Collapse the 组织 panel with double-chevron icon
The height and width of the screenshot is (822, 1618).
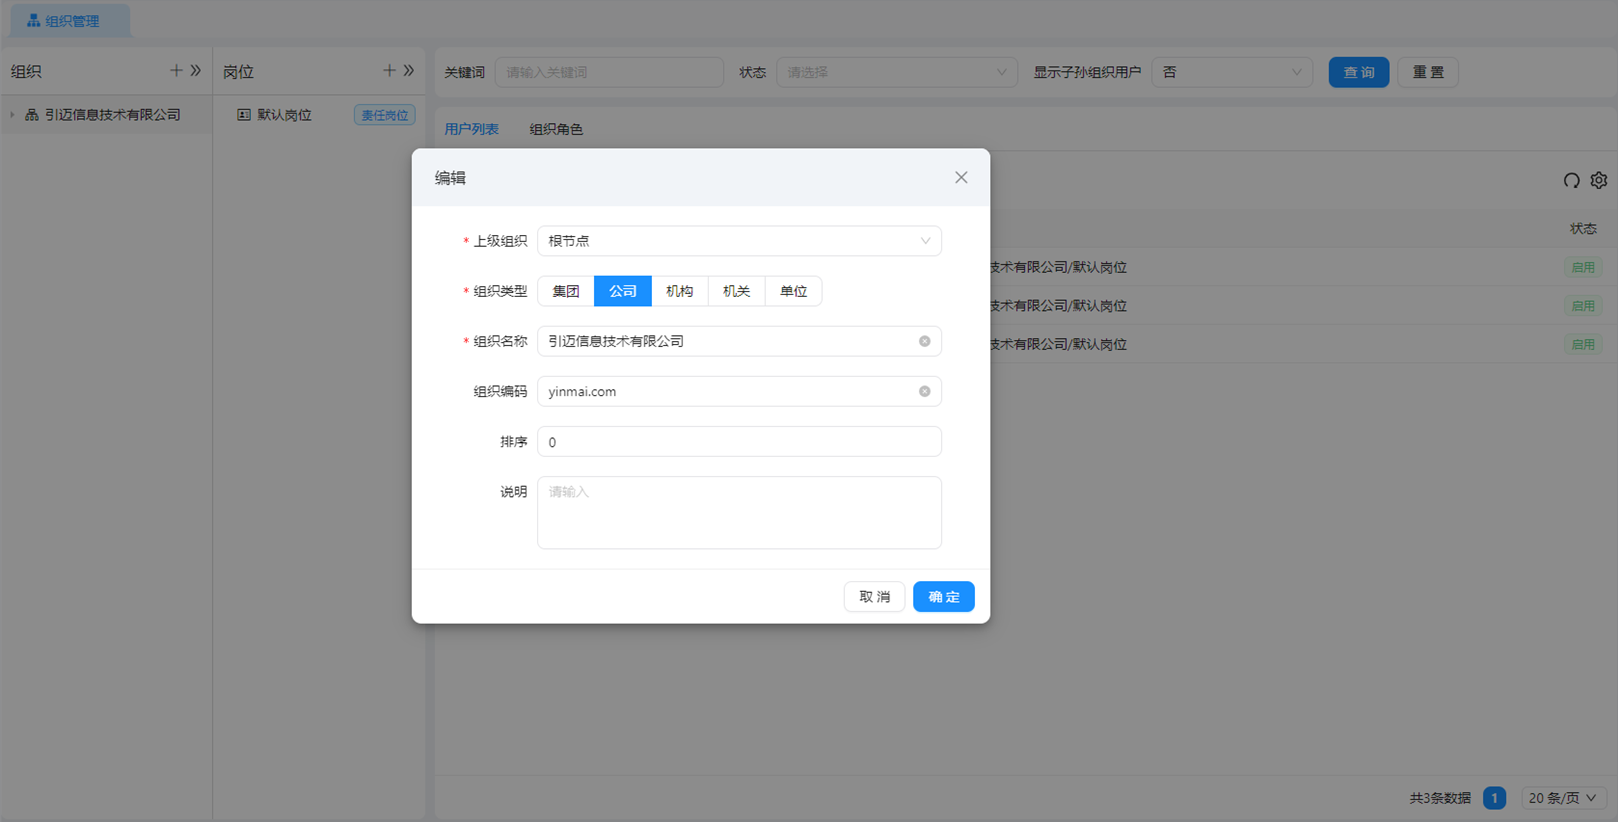tap(196, 71)
